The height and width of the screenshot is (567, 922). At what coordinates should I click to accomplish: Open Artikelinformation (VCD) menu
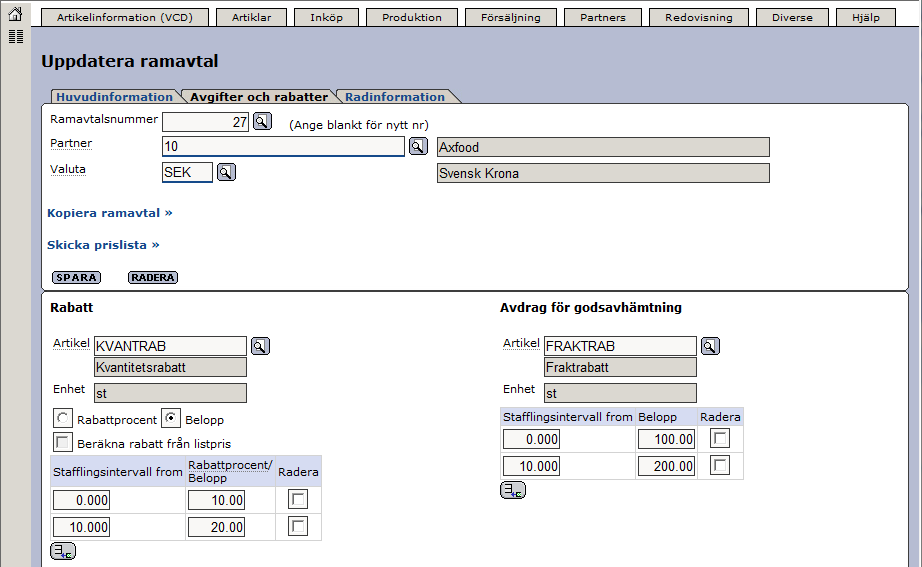pos(125,18)
